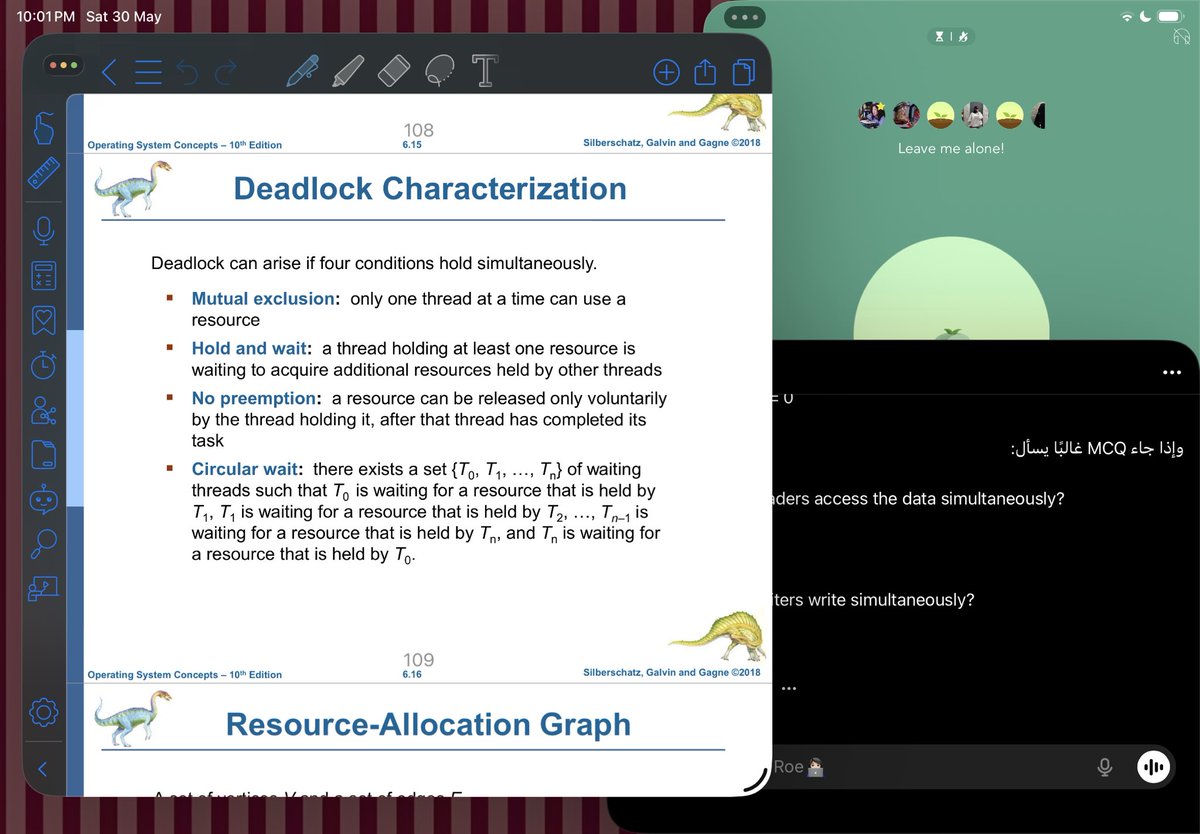Open search with the magnifier icon

[x=43, y=544]
